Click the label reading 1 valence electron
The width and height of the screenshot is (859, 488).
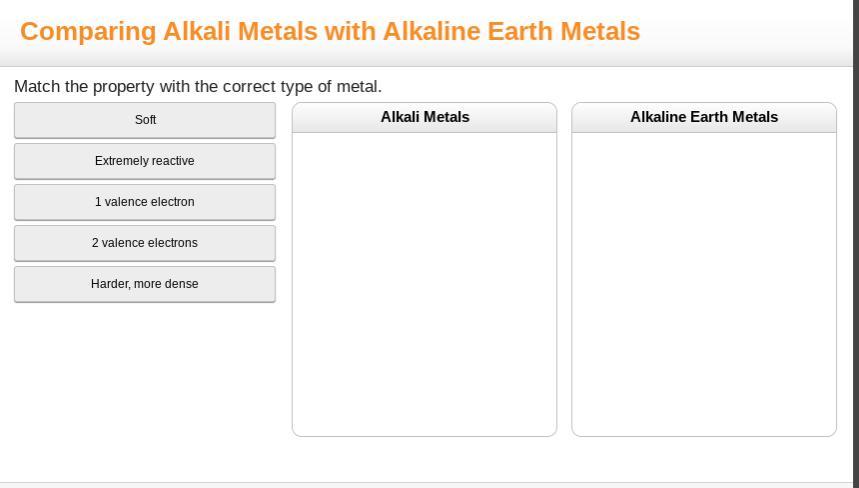(x=145, y=202)
